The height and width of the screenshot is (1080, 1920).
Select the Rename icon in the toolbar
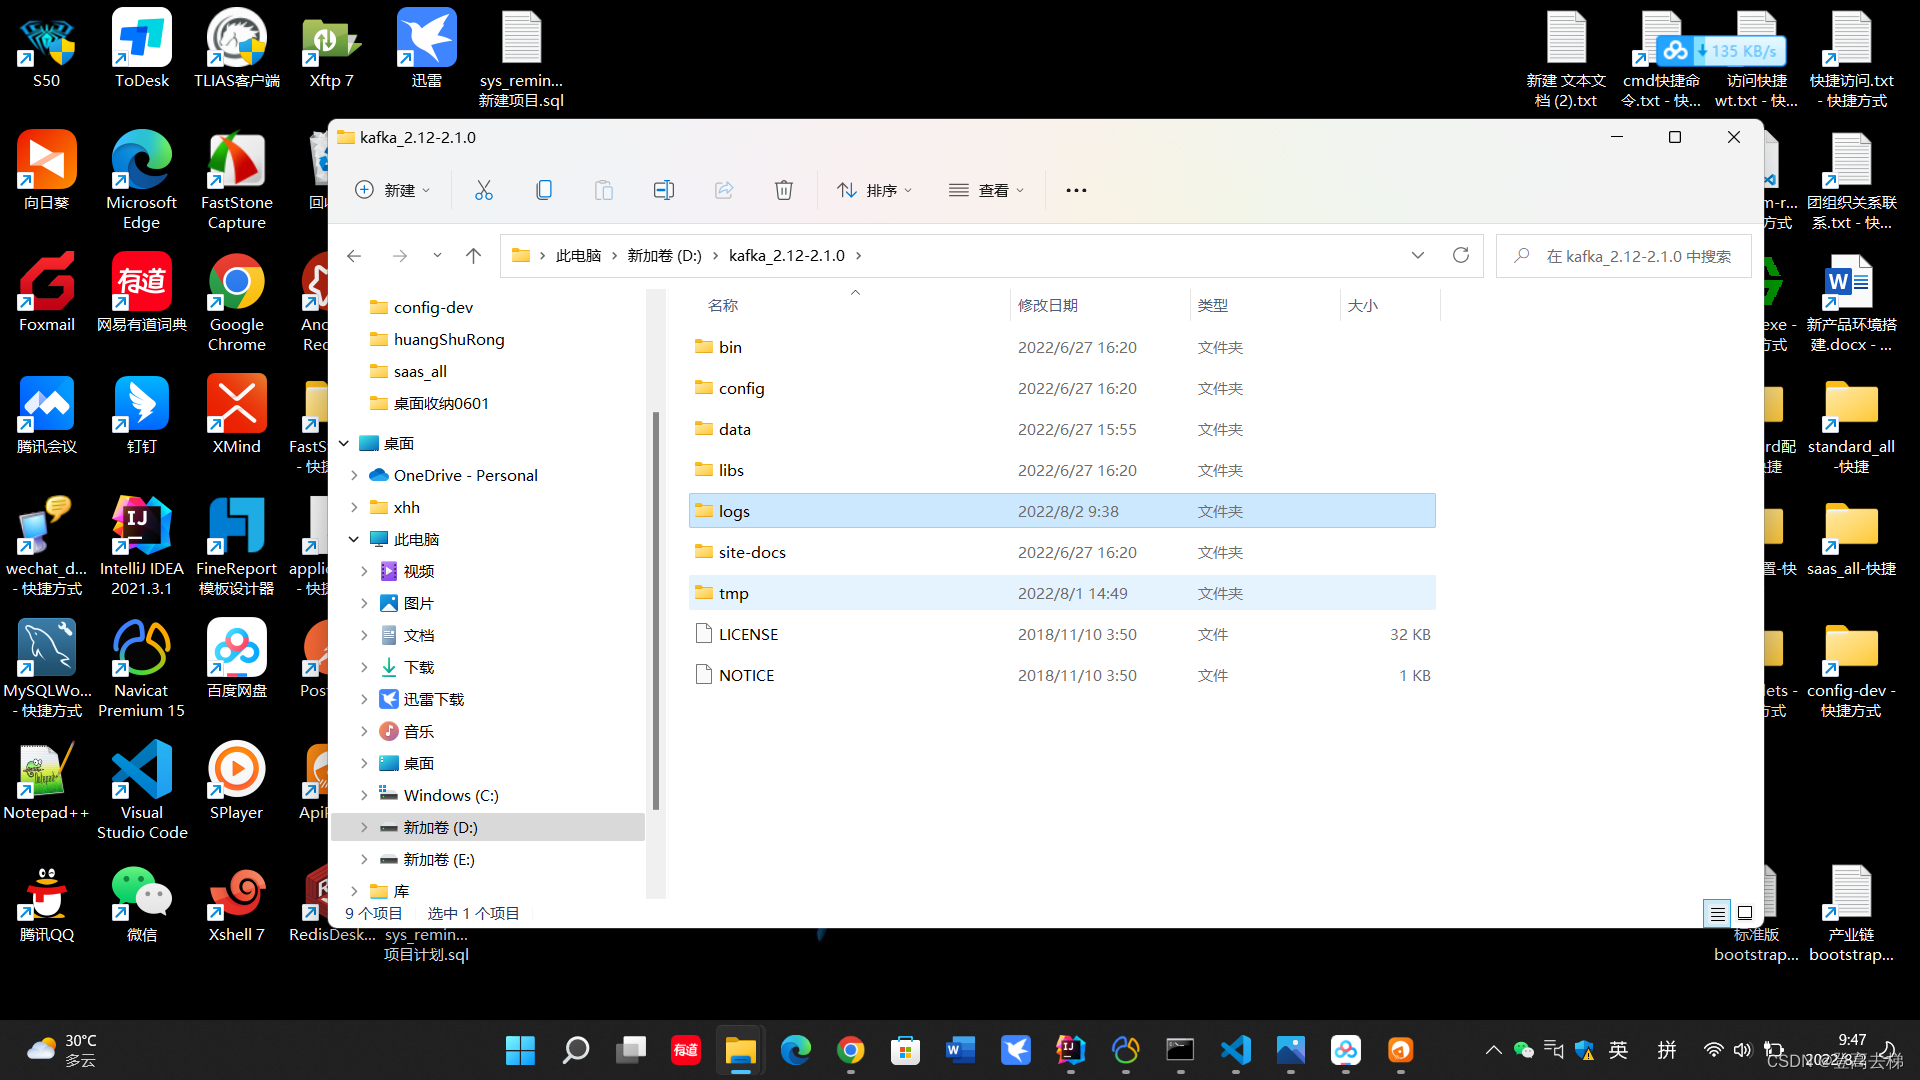[663, 190]
